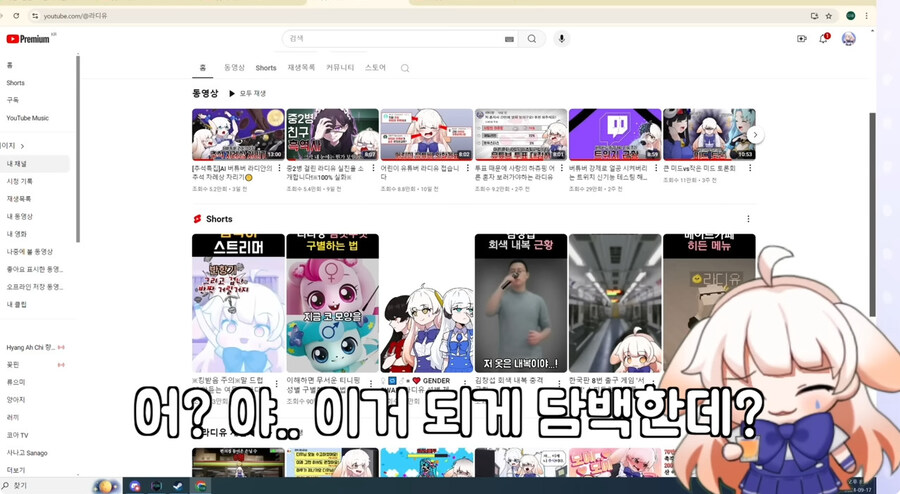Open options for the 추석특집 AI 버튜버 video
Screen dimensions: 900x494
[280, 168]
